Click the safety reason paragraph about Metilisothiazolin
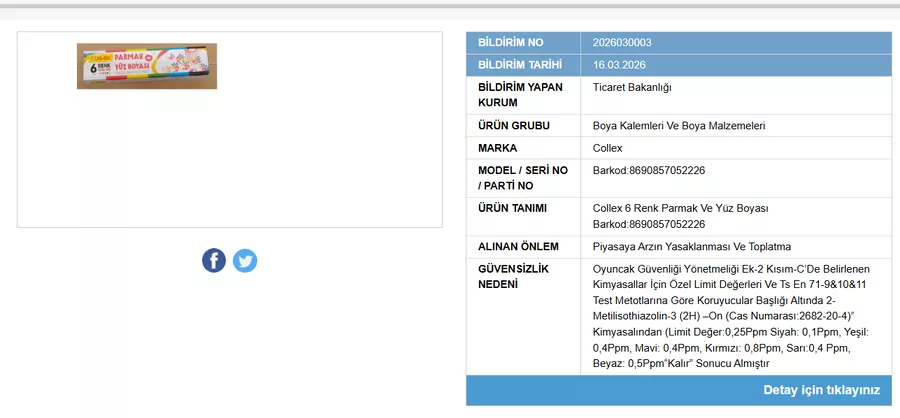The width and height of the screenshot is (900, 418). [x=731, y=316]
